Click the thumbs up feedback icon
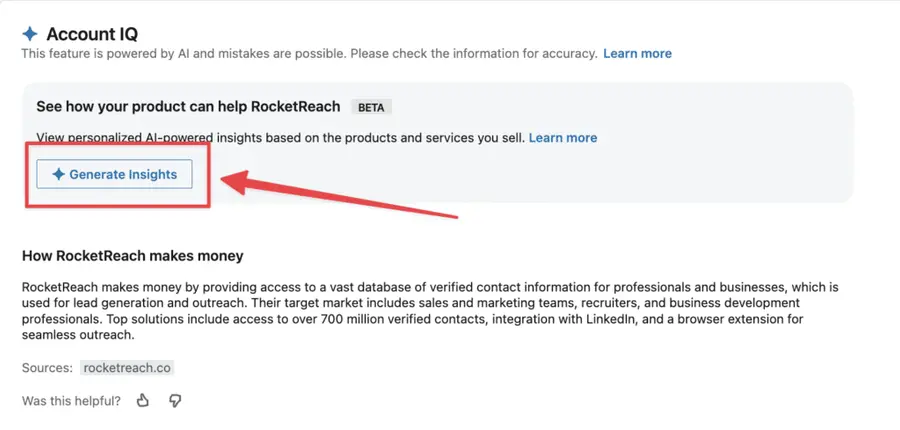The image size is (900, 430). tap(143, 400)
